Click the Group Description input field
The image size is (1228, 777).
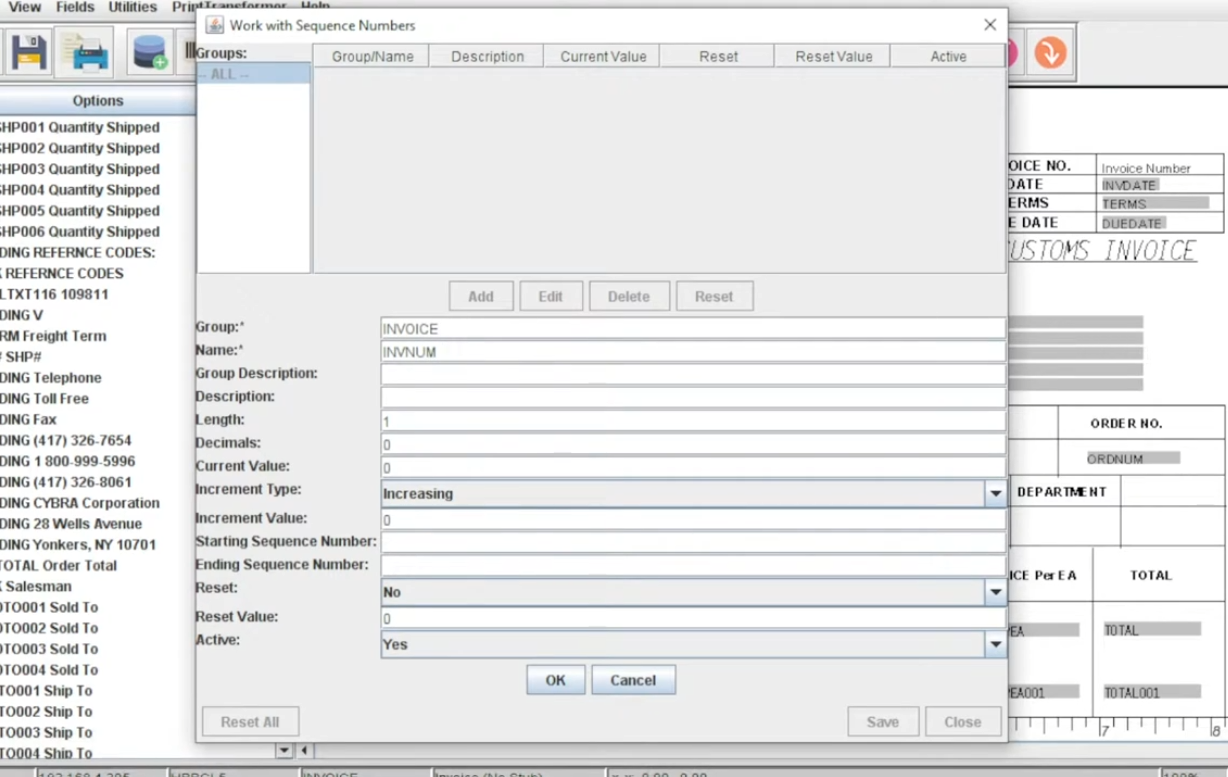click(x=693, y=375)
